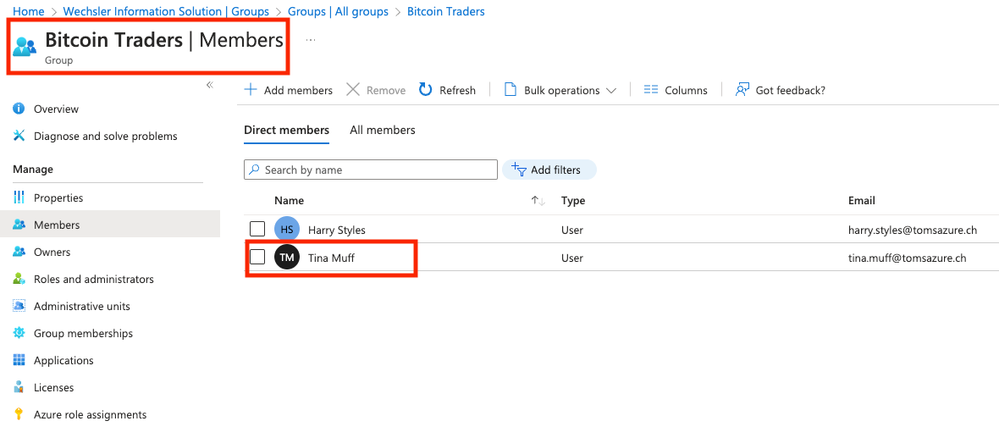Sort by Name using the sort arrows
This screenshot has height=428, width=999.
tap(538, 201)
